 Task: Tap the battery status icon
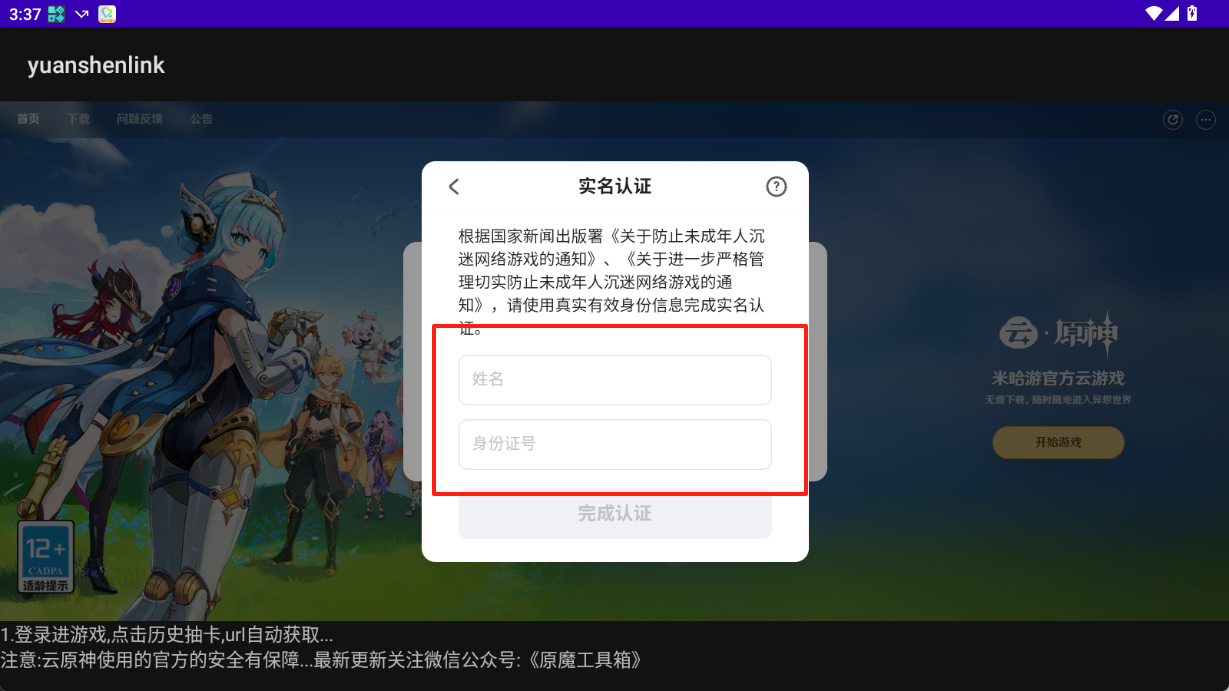[x=1192, y=14]
